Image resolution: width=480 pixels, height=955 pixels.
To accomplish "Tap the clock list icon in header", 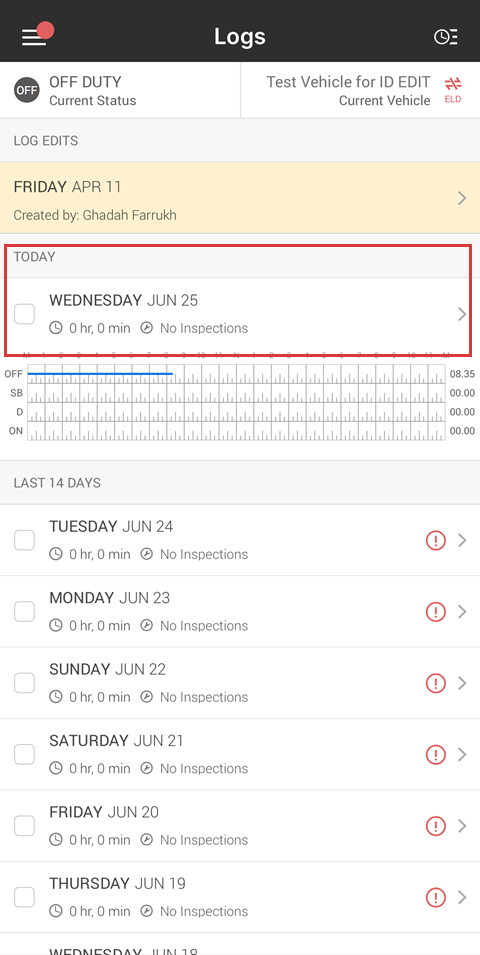I will (446, 37).
